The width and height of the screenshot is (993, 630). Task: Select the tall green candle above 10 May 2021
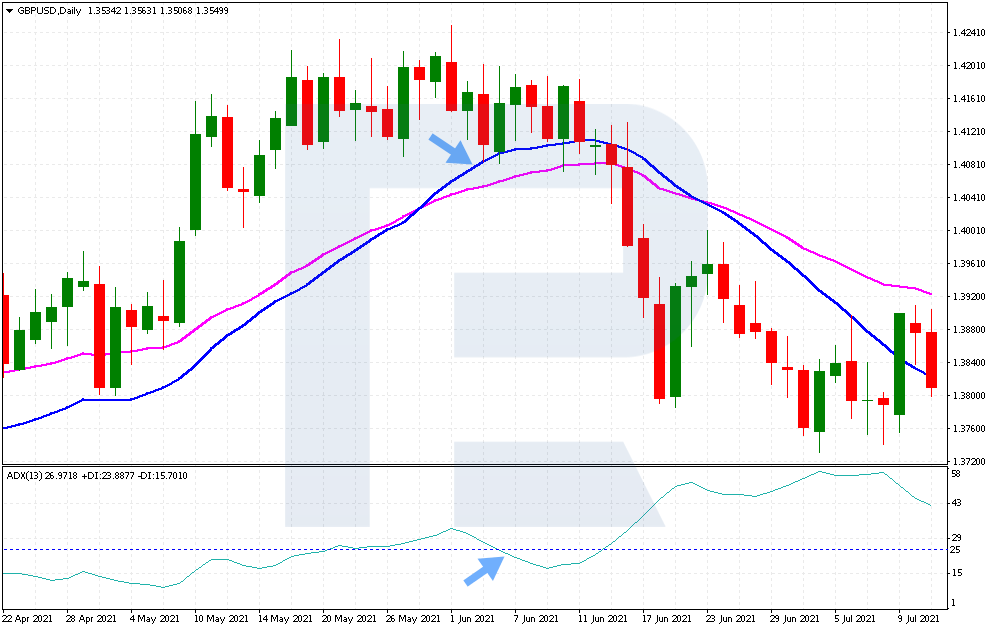coord(196,181)
